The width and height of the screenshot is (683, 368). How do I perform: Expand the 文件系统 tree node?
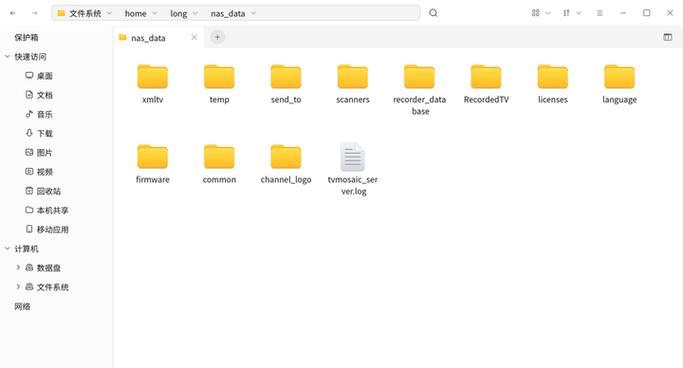coord(18,287)
